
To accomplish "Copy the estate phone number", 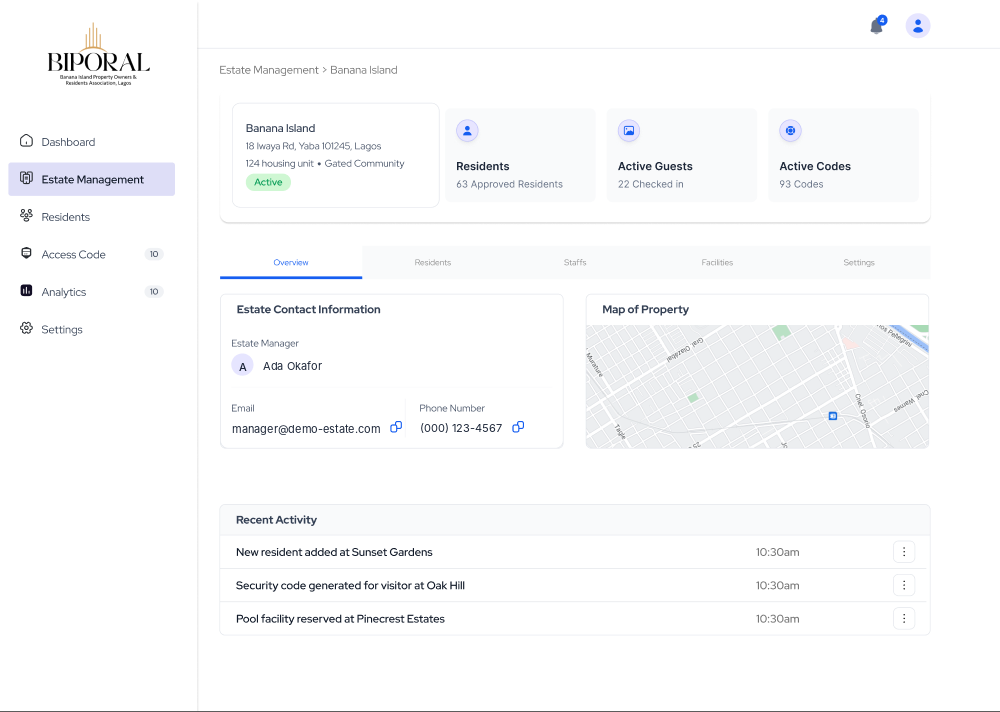I will coord(518,426).
